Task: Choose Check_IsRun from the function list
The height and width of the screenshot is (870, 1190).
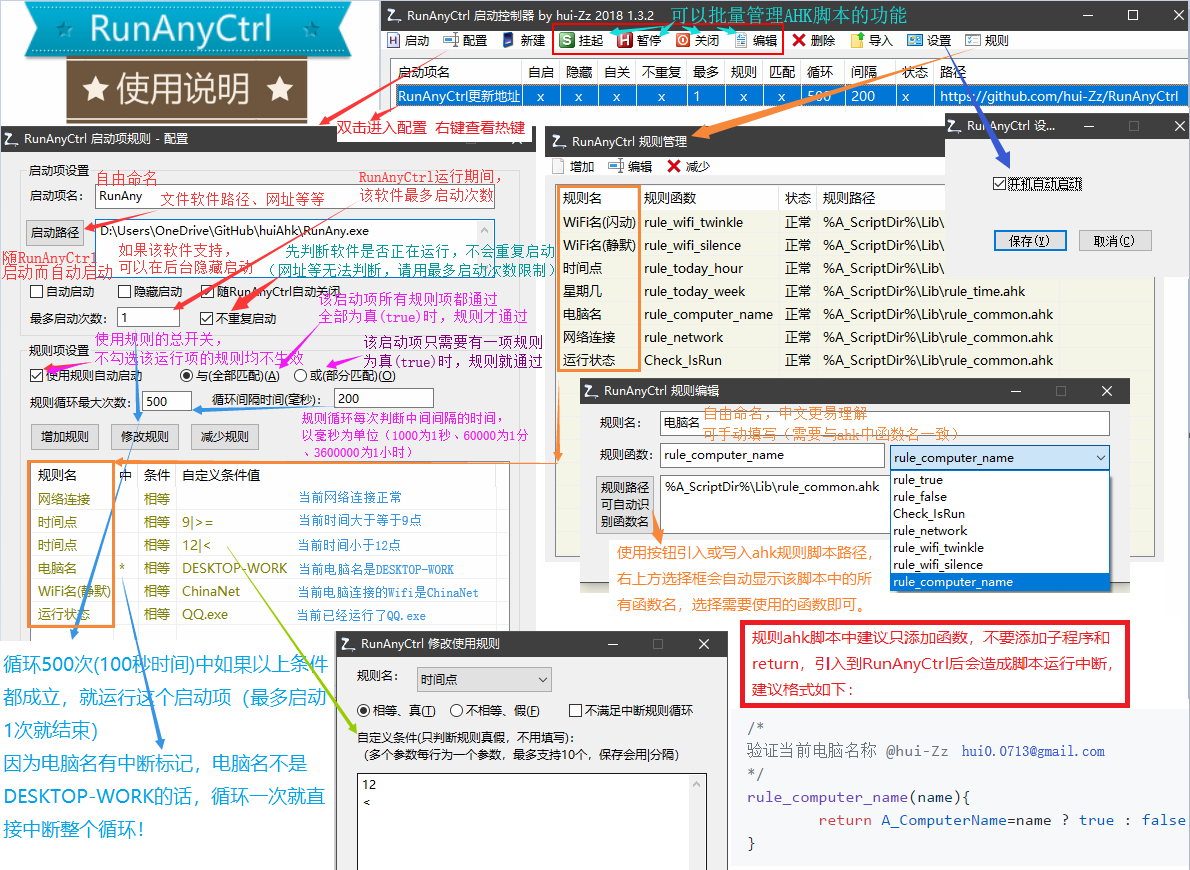Action: (1000, 514)
